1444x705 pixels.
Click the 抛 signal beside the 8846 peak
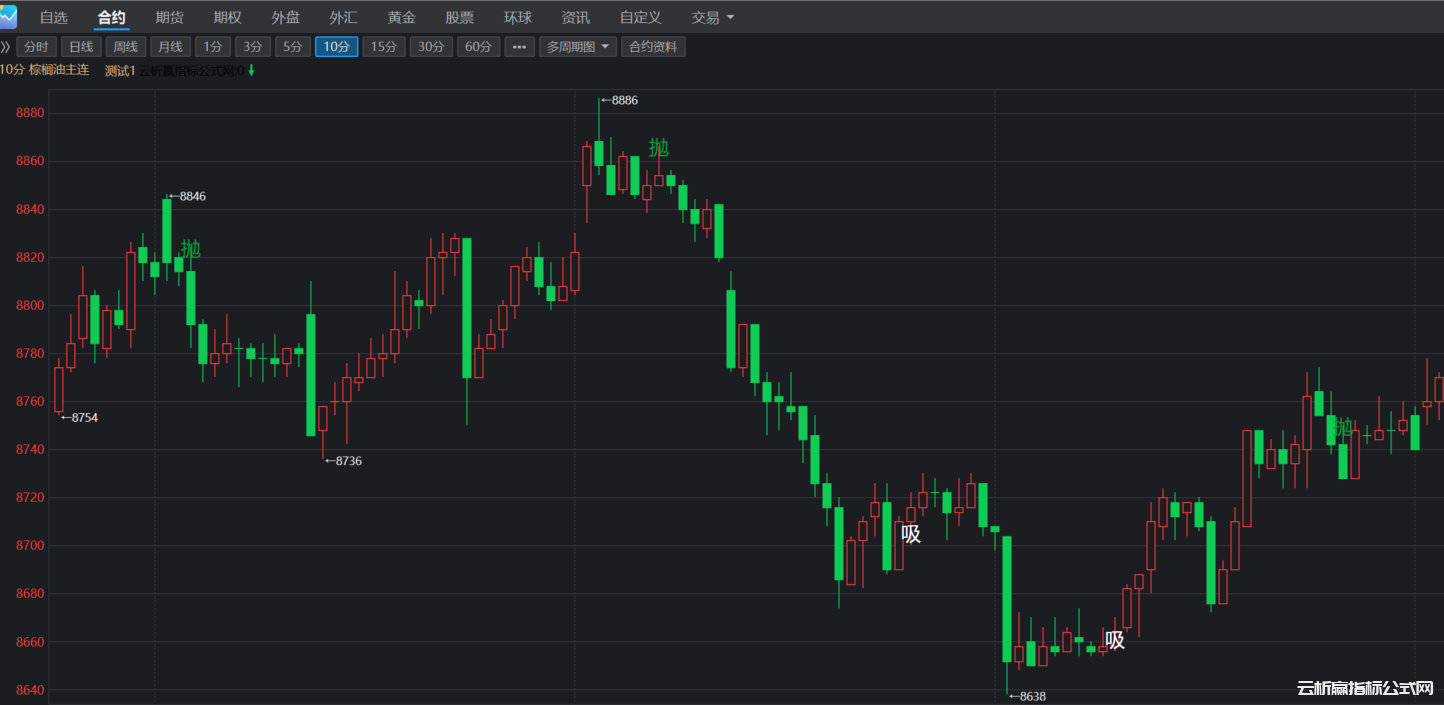tap(190, 249)
